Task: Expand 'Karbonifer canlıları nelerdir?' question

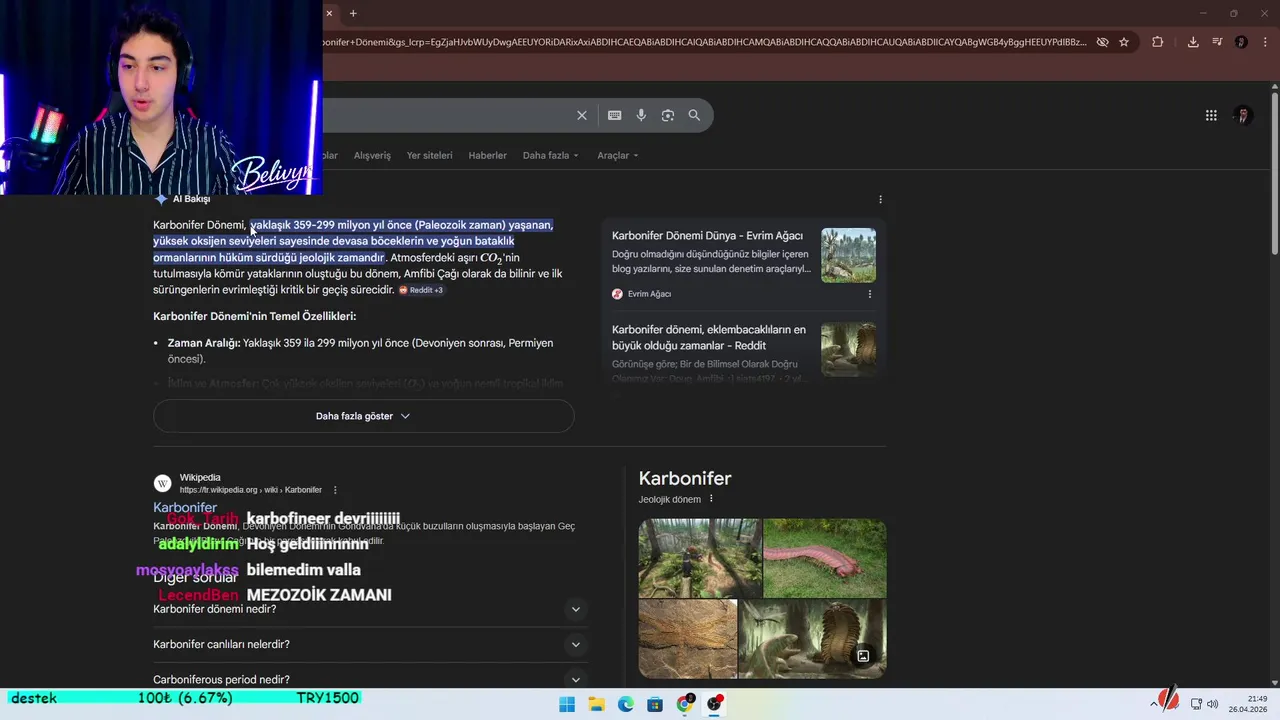Action: click(x=370, y=644)
